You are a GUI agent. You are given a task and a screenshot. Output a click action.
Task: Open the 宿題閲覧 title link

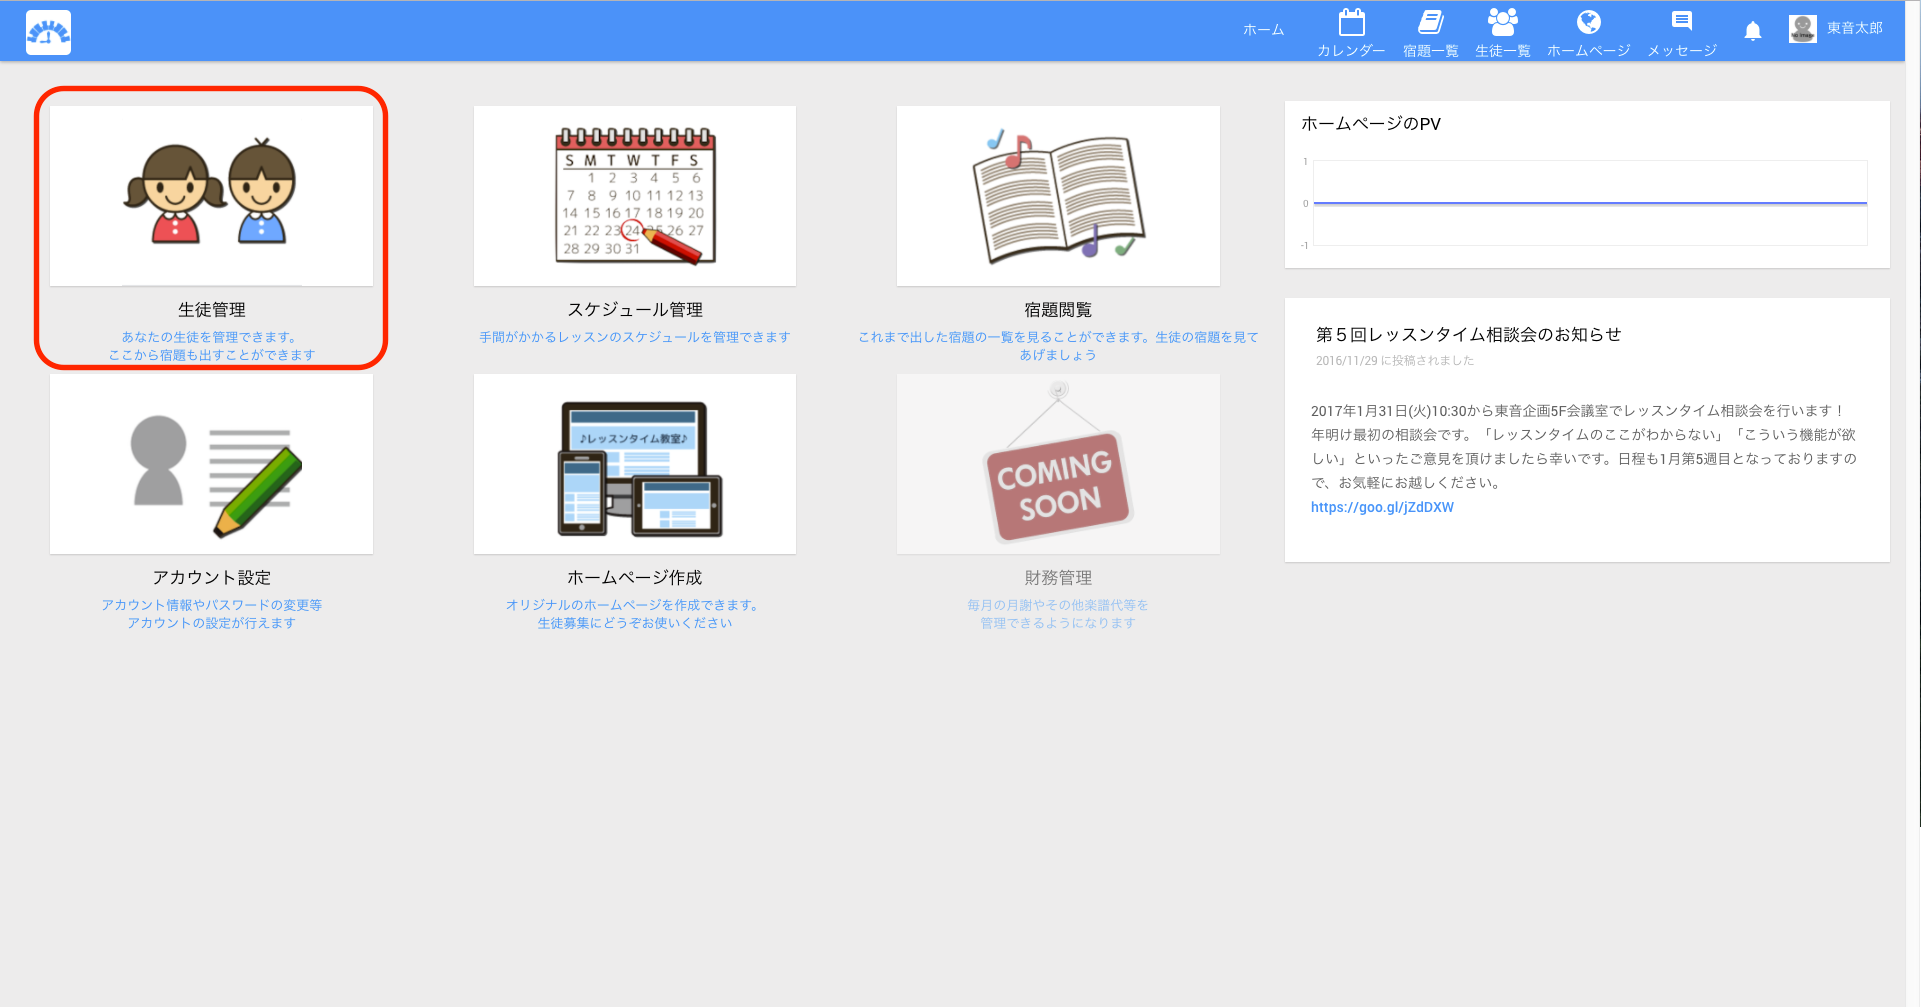point(1058,310)
